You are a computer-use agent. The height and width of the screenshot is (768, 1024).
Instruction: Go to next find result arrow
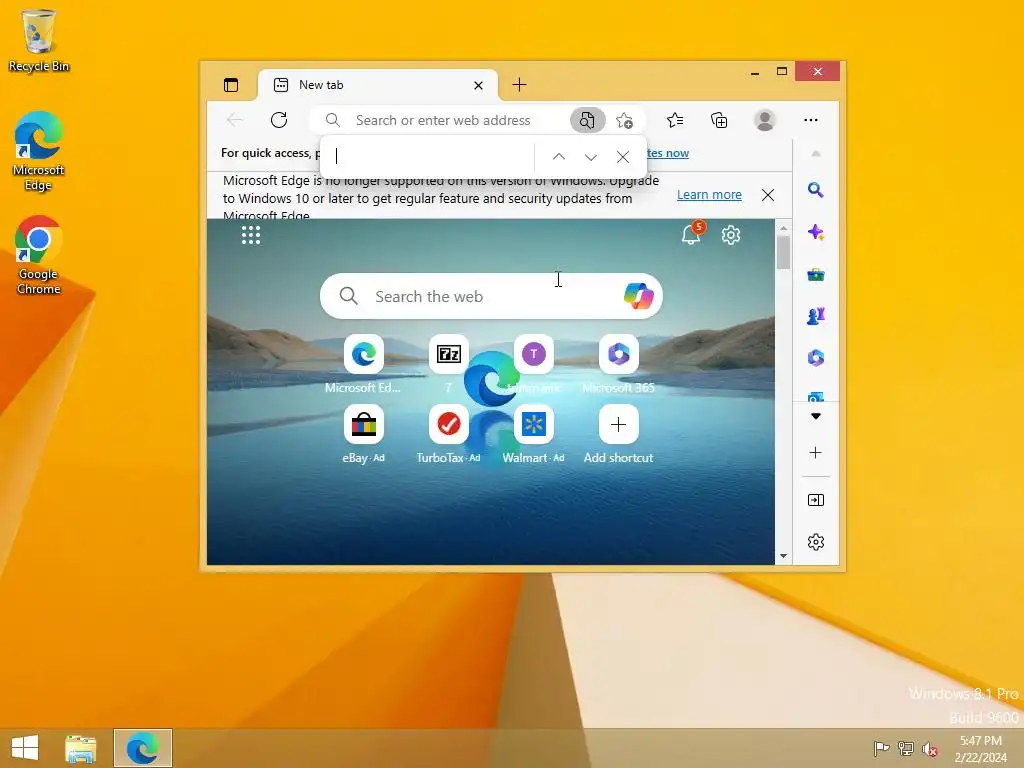[x=591, y=157]
